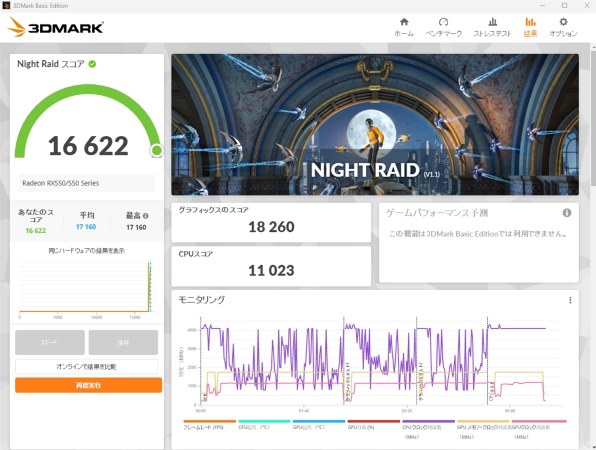Click the info icon beside 最高 score
Viewport: 596px width, 450px height.
point(146,215)
